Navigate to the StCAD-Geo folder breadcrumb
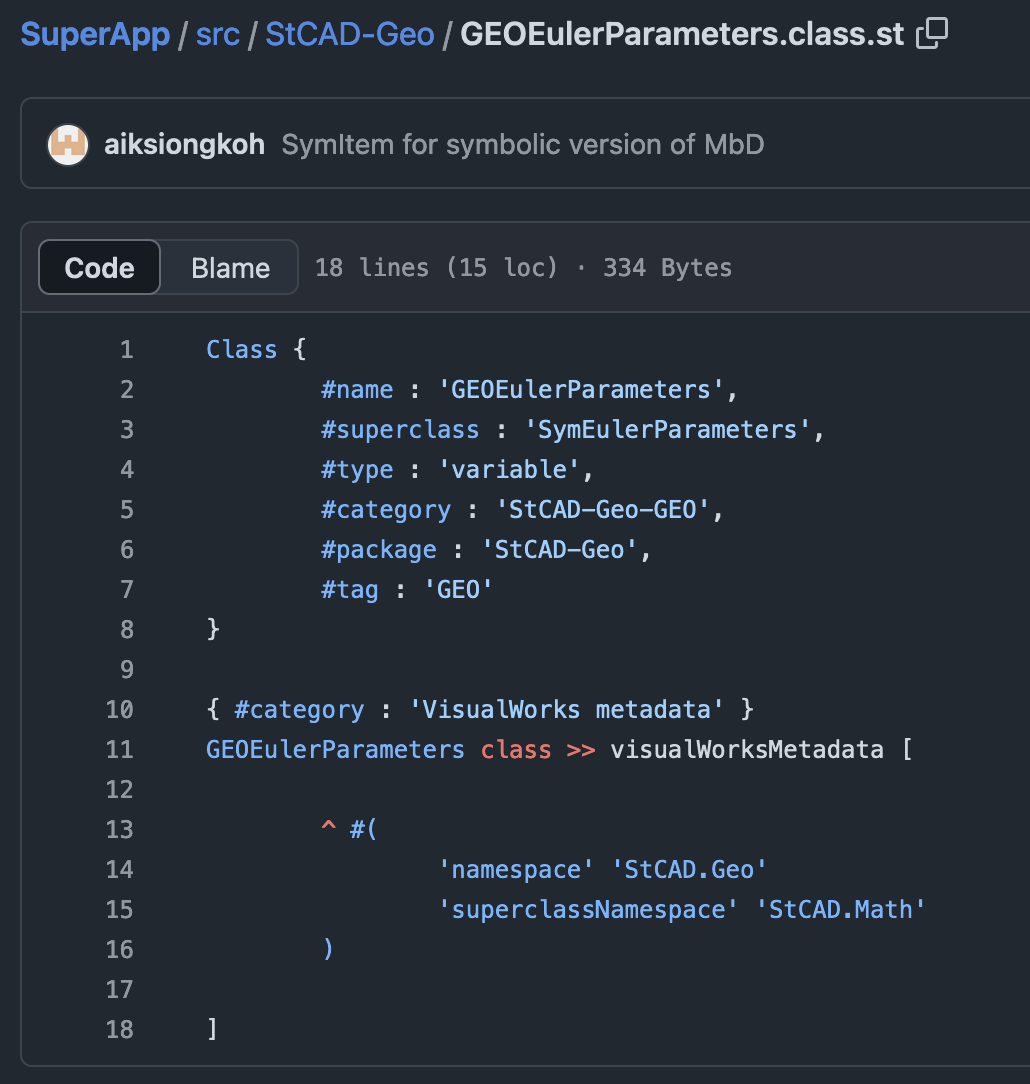 click(349, 35)
